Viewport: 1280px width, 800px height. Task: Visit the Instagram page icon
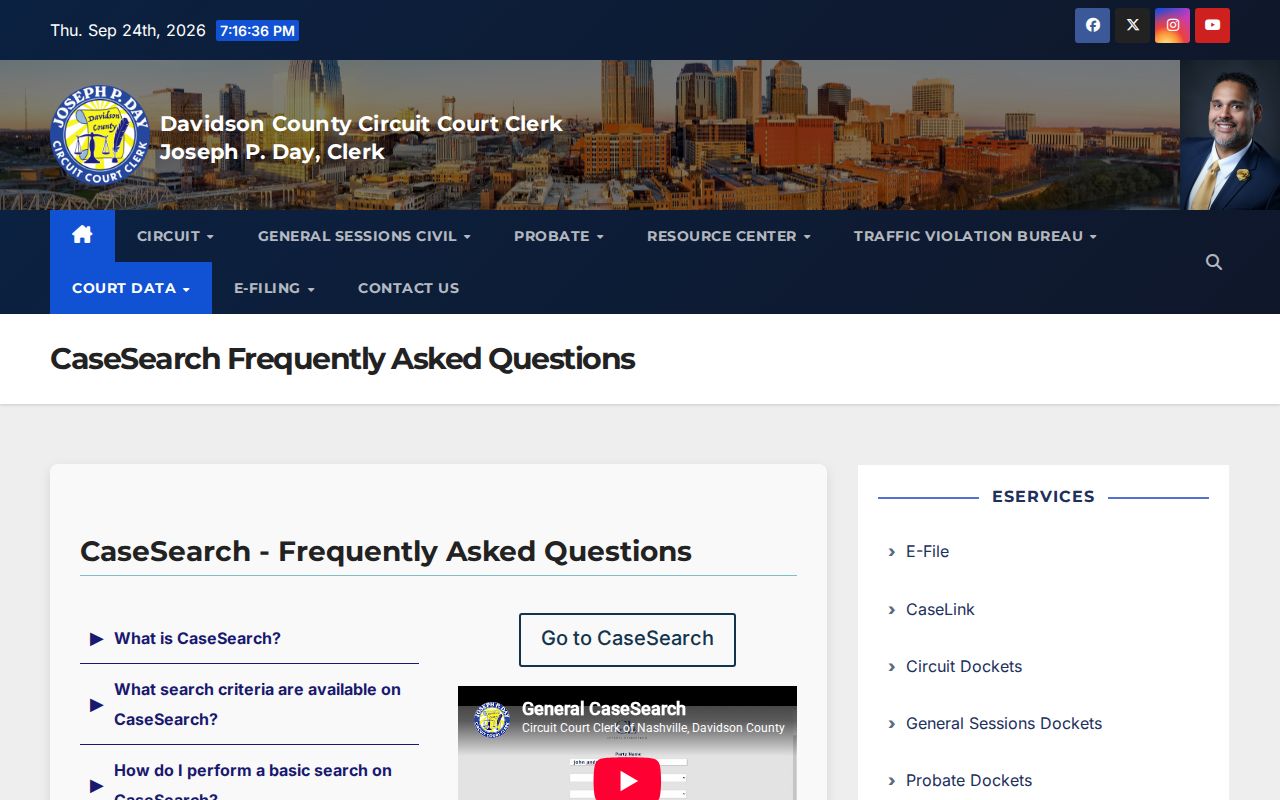[x=1172, y=26]
